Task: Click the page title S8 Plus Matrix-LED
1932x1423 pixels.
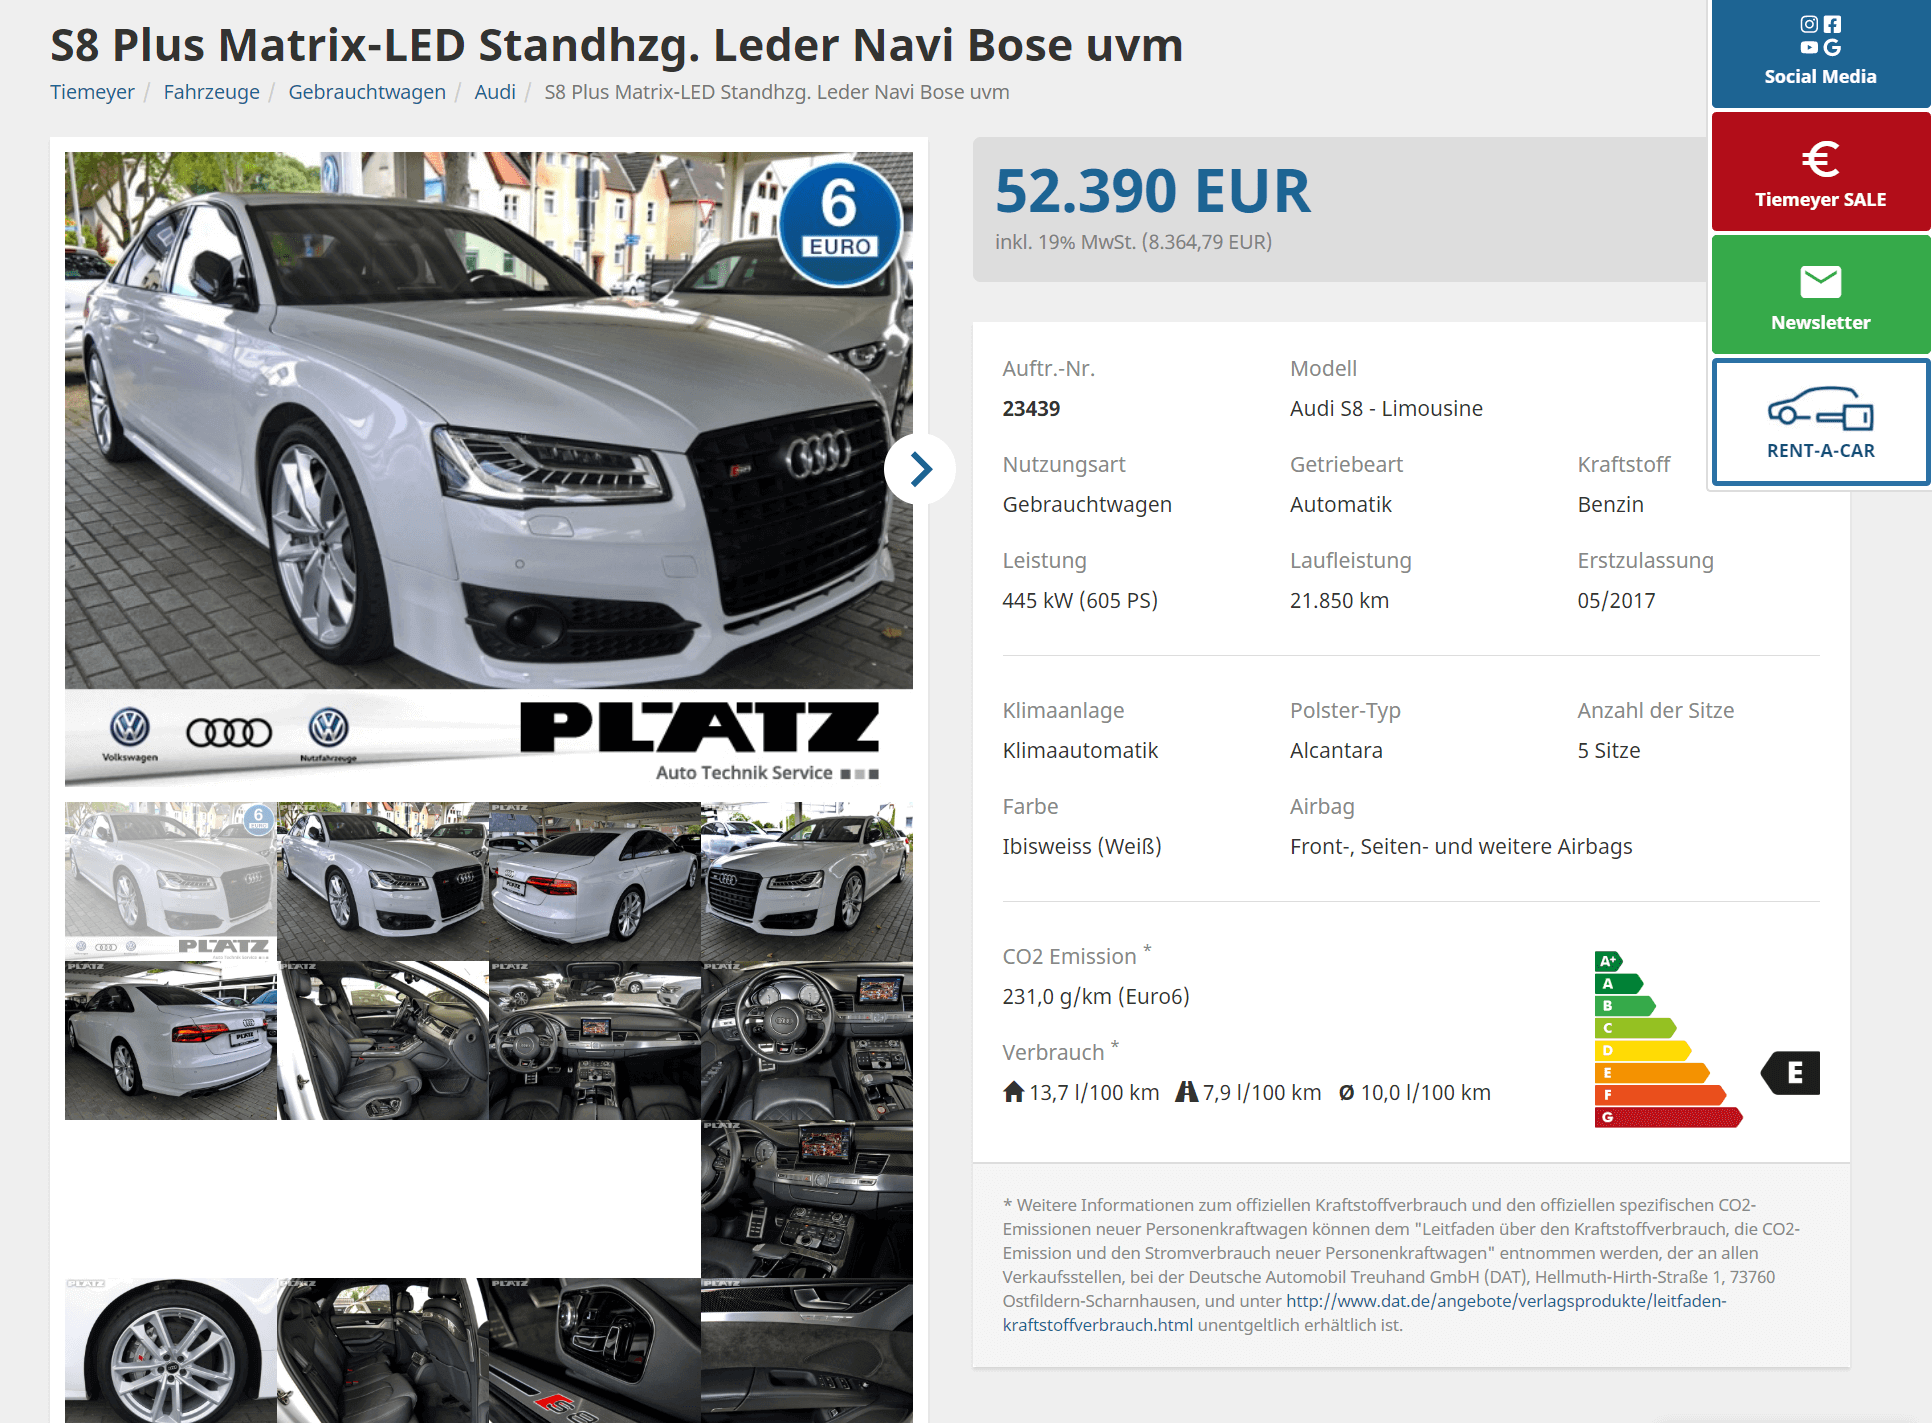Action: tap(617, 45)
